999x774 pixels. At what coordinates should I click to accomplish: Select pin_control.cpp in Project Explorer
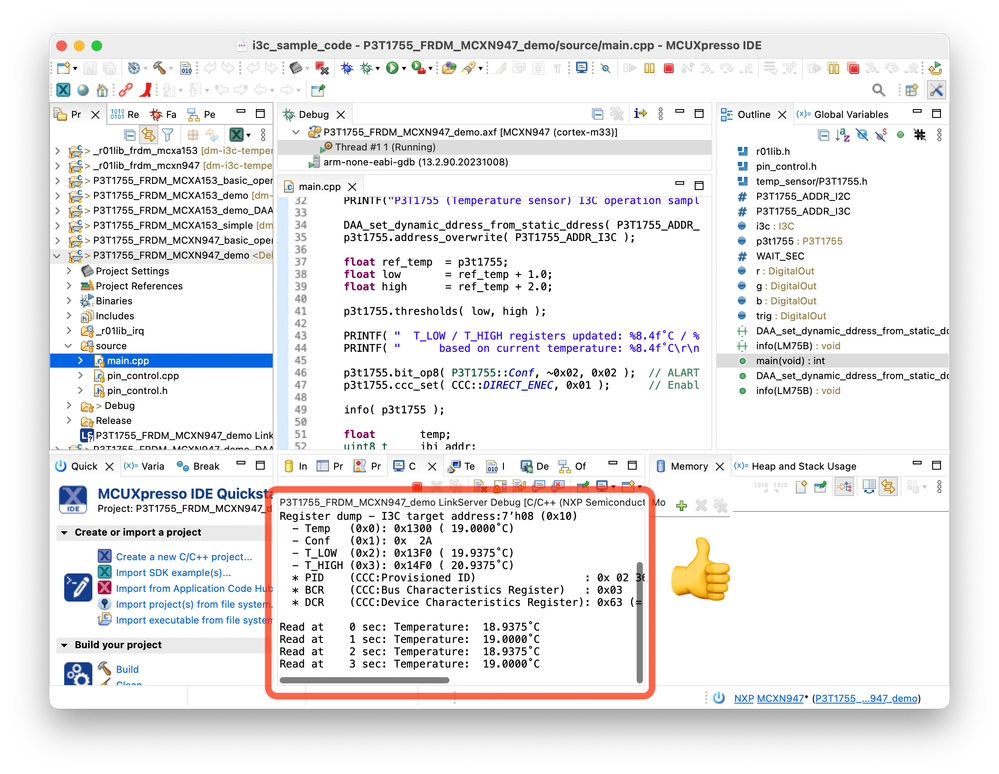[143, 376]
